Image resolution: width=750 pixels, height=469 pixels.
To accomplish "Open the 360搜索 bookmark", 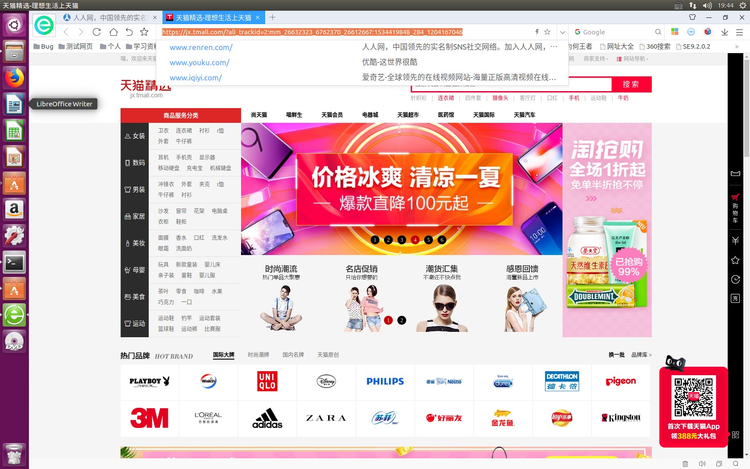I will [654, 46].
